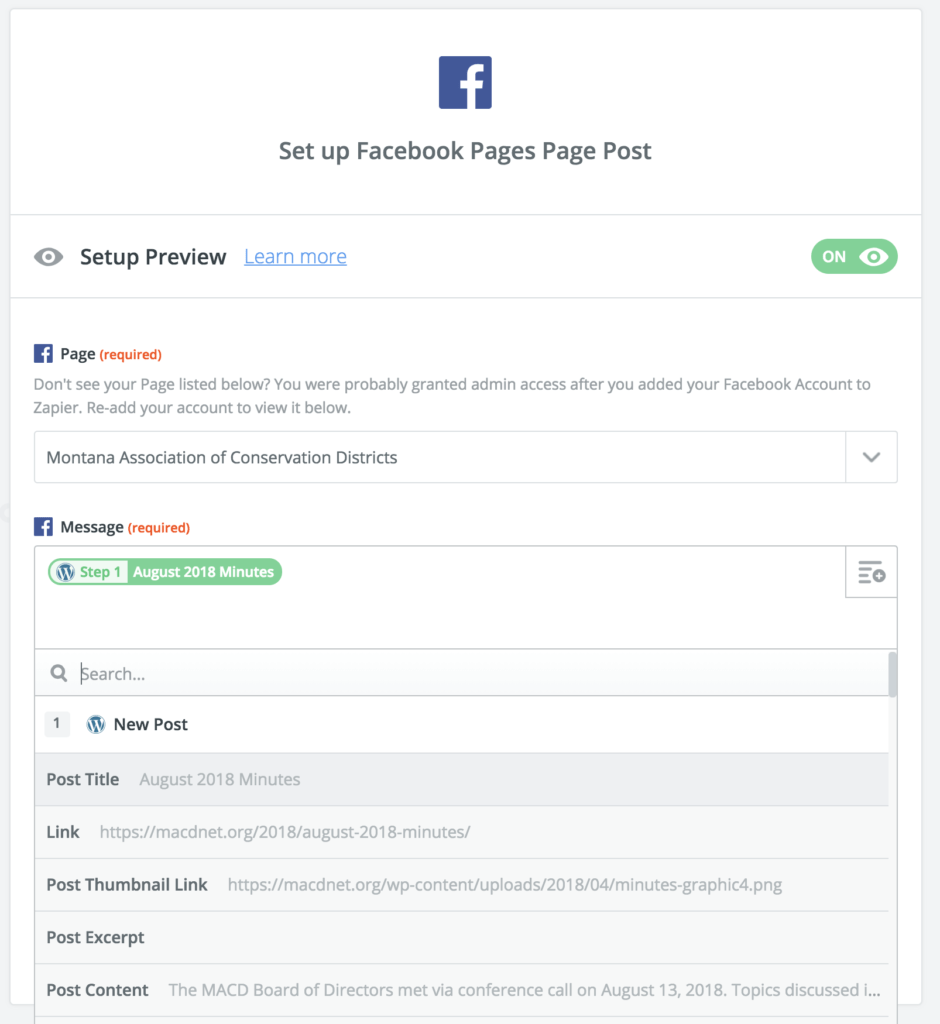940x1024 pixels.
Task: Expand the Page dropdown arrow
Action: tap(871, 457)
